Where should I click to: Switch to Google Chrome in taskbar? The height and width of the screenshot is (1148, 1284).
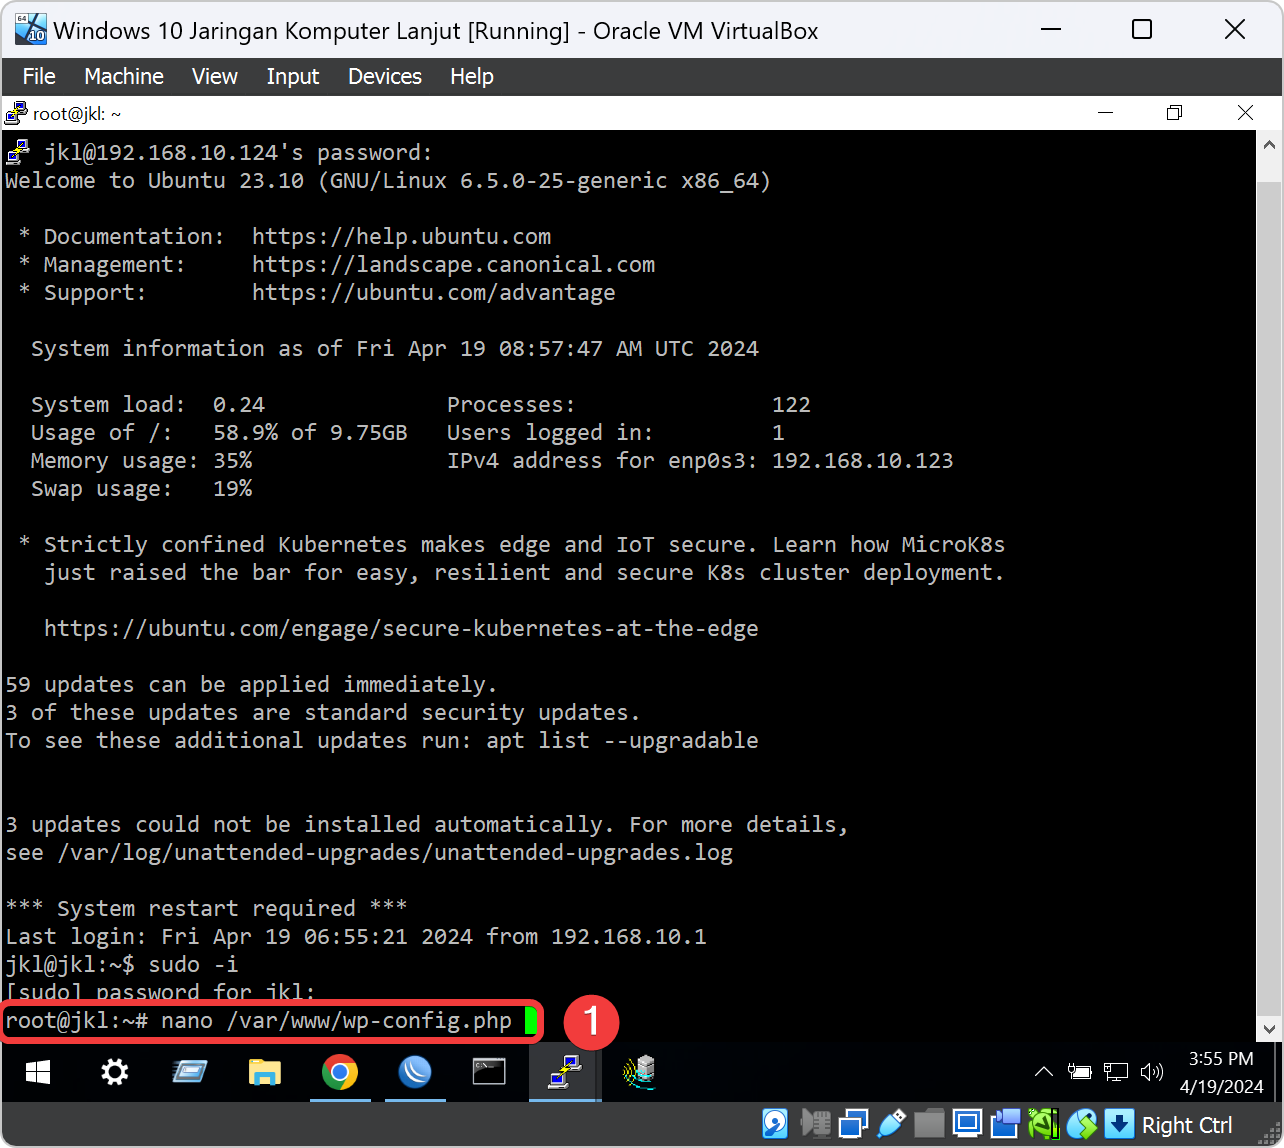click(x=340, y=1073)
